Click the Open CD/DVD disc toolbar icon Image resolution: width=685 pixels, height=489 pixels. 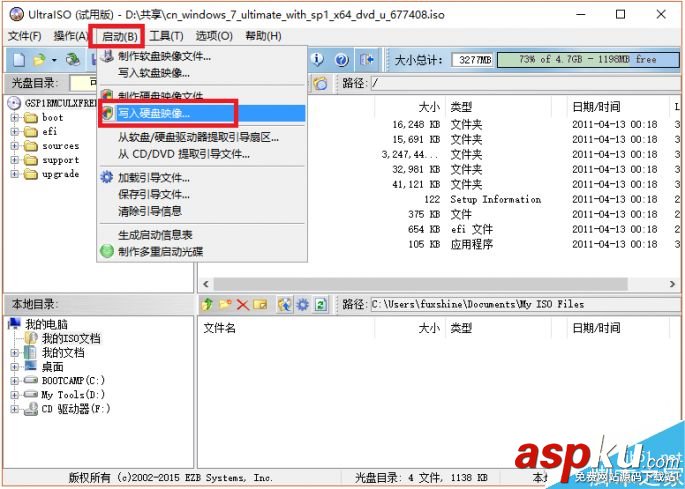click(x=73, y=60)
